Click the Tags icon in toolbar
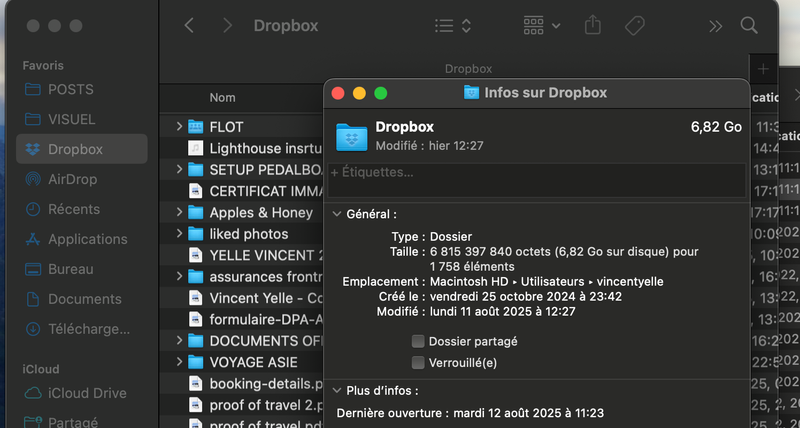The image size is (800, 428). pos(634,25)
